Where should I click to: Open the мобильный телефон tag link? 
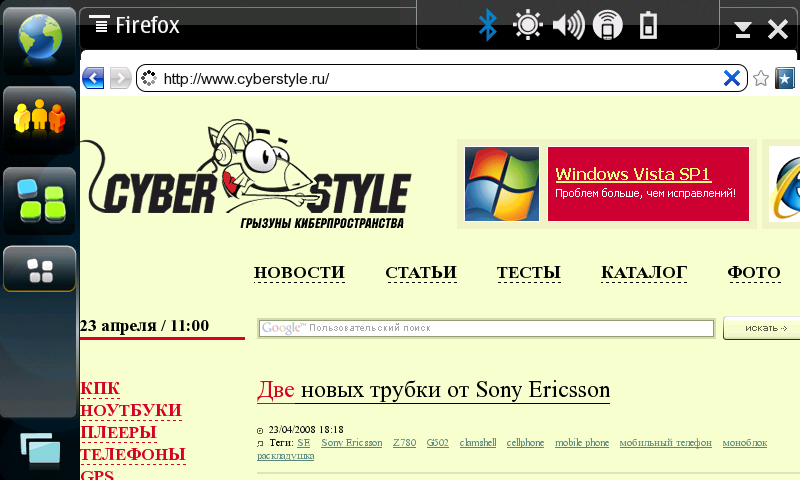point(665,443)
